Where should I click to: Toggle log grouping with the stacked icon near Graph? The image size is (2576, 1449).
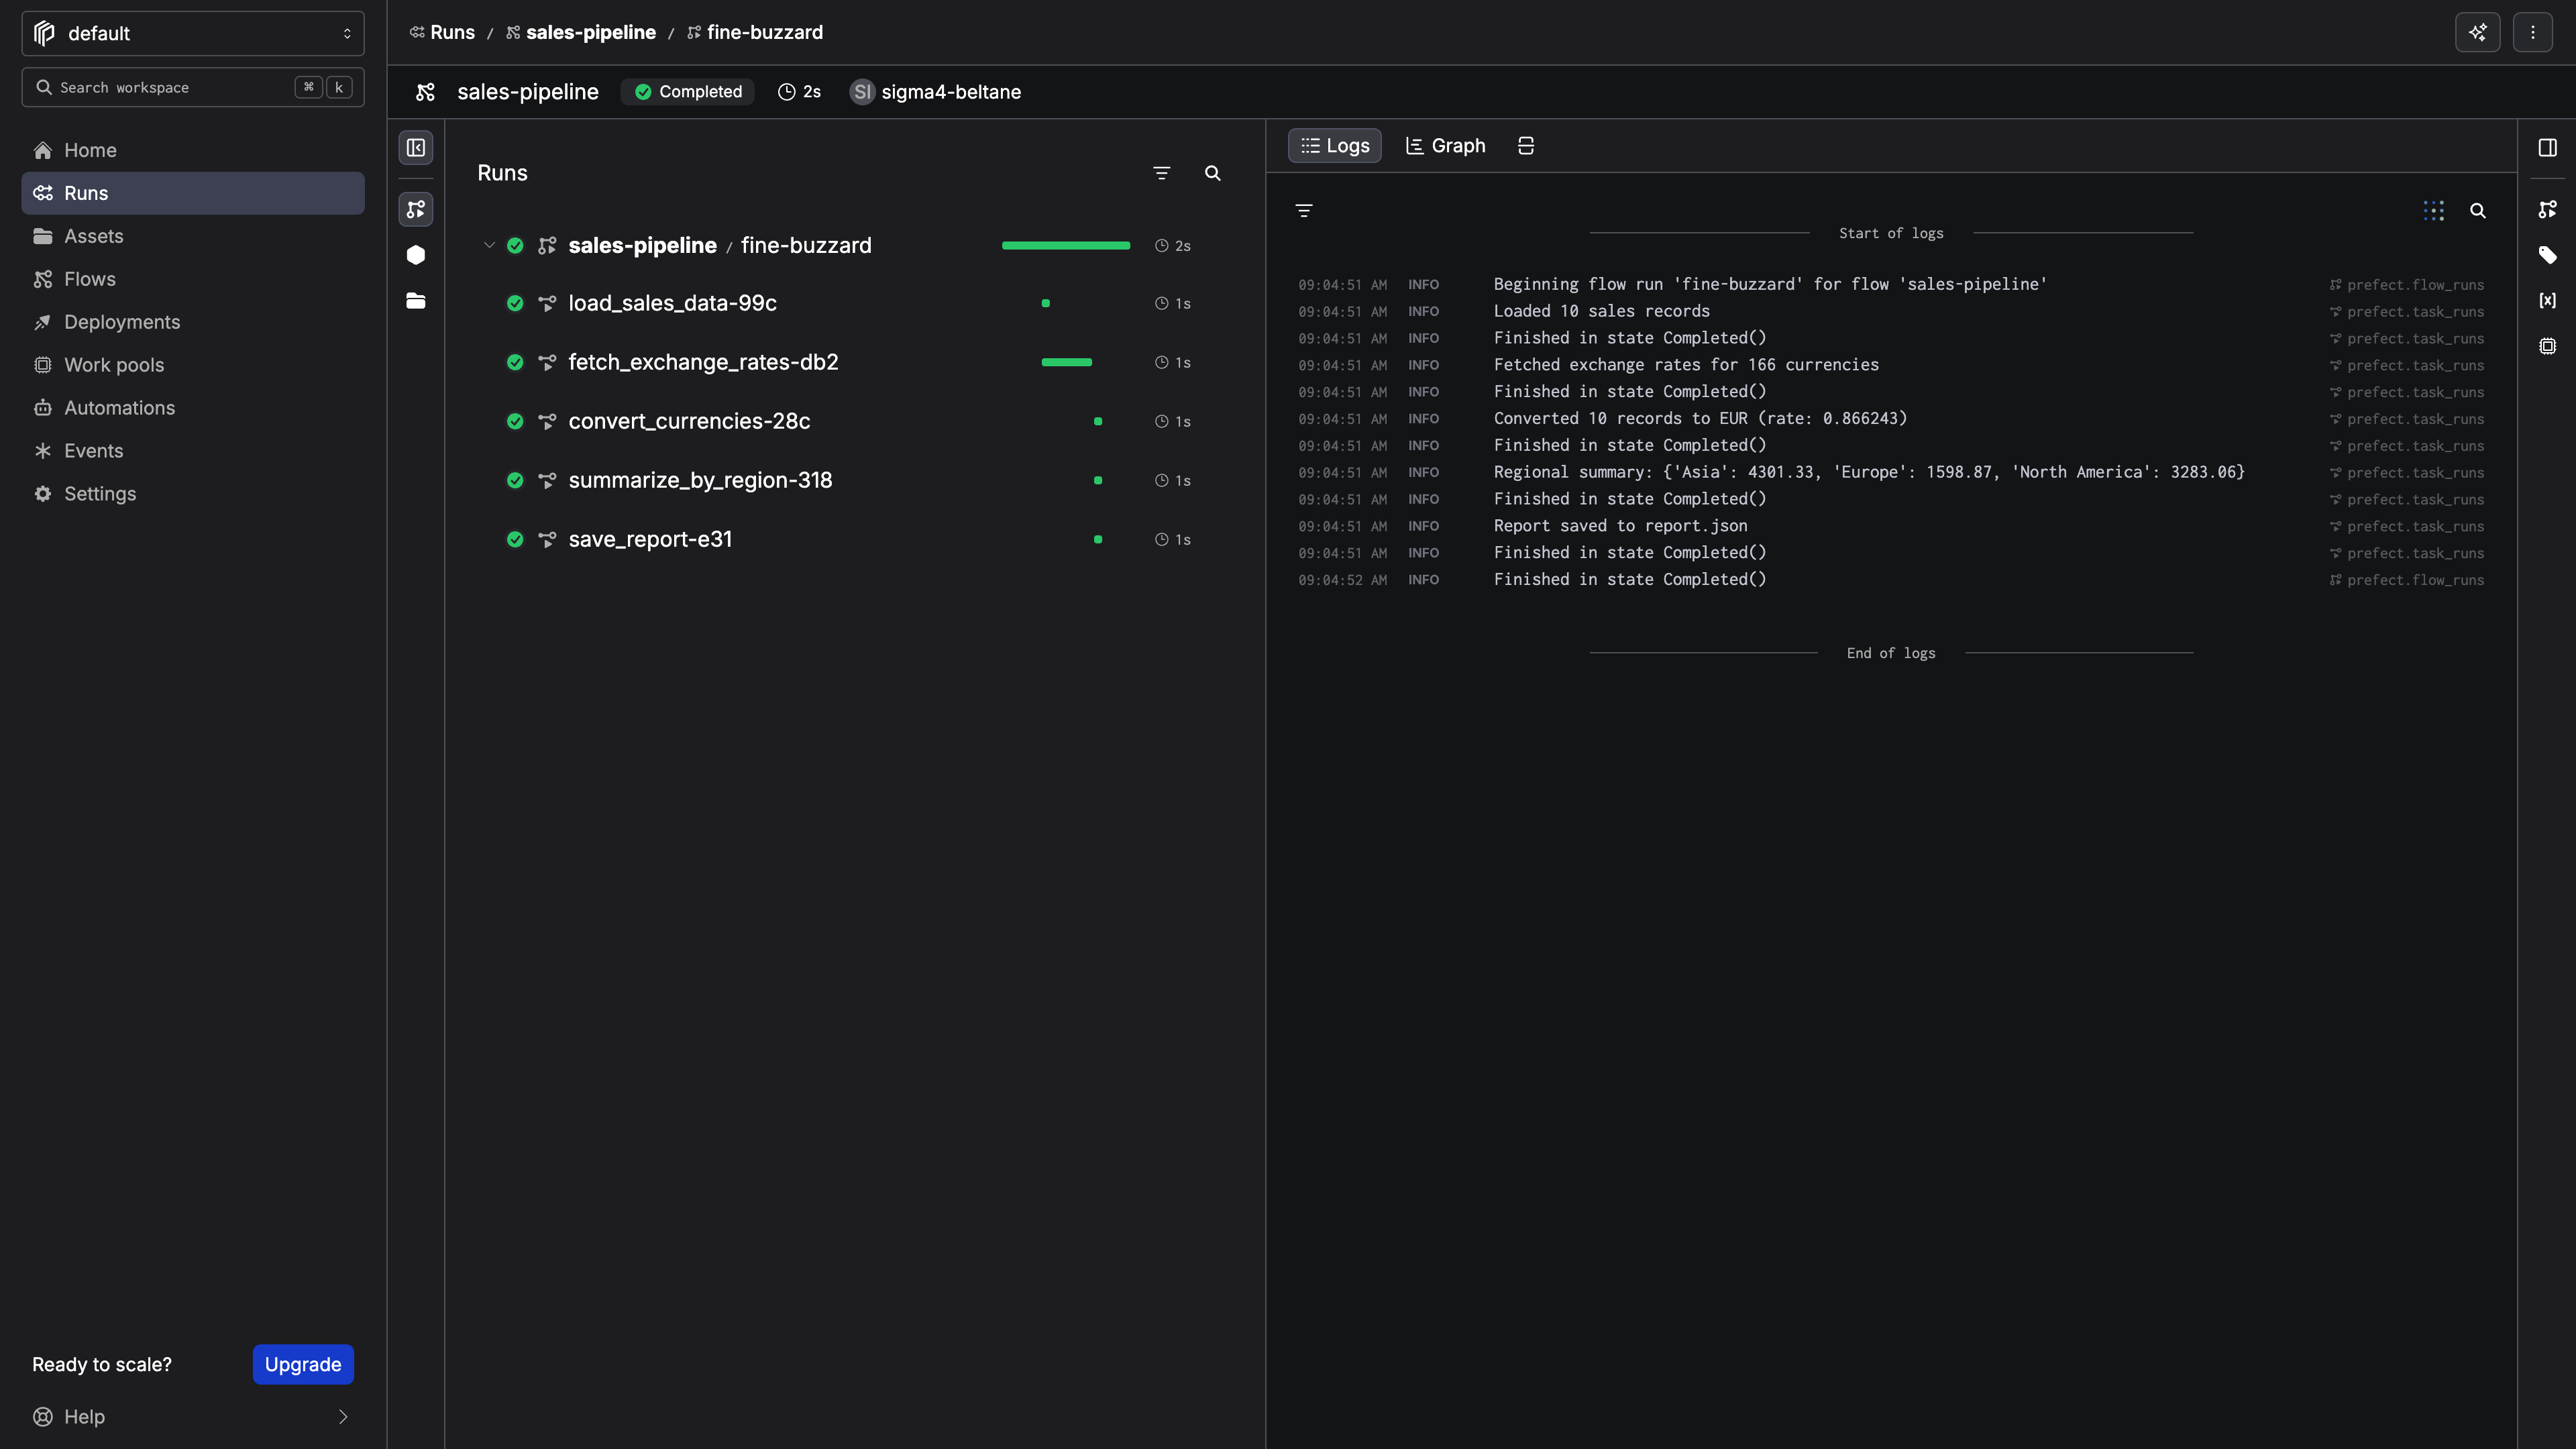[x=1525, y=145]
